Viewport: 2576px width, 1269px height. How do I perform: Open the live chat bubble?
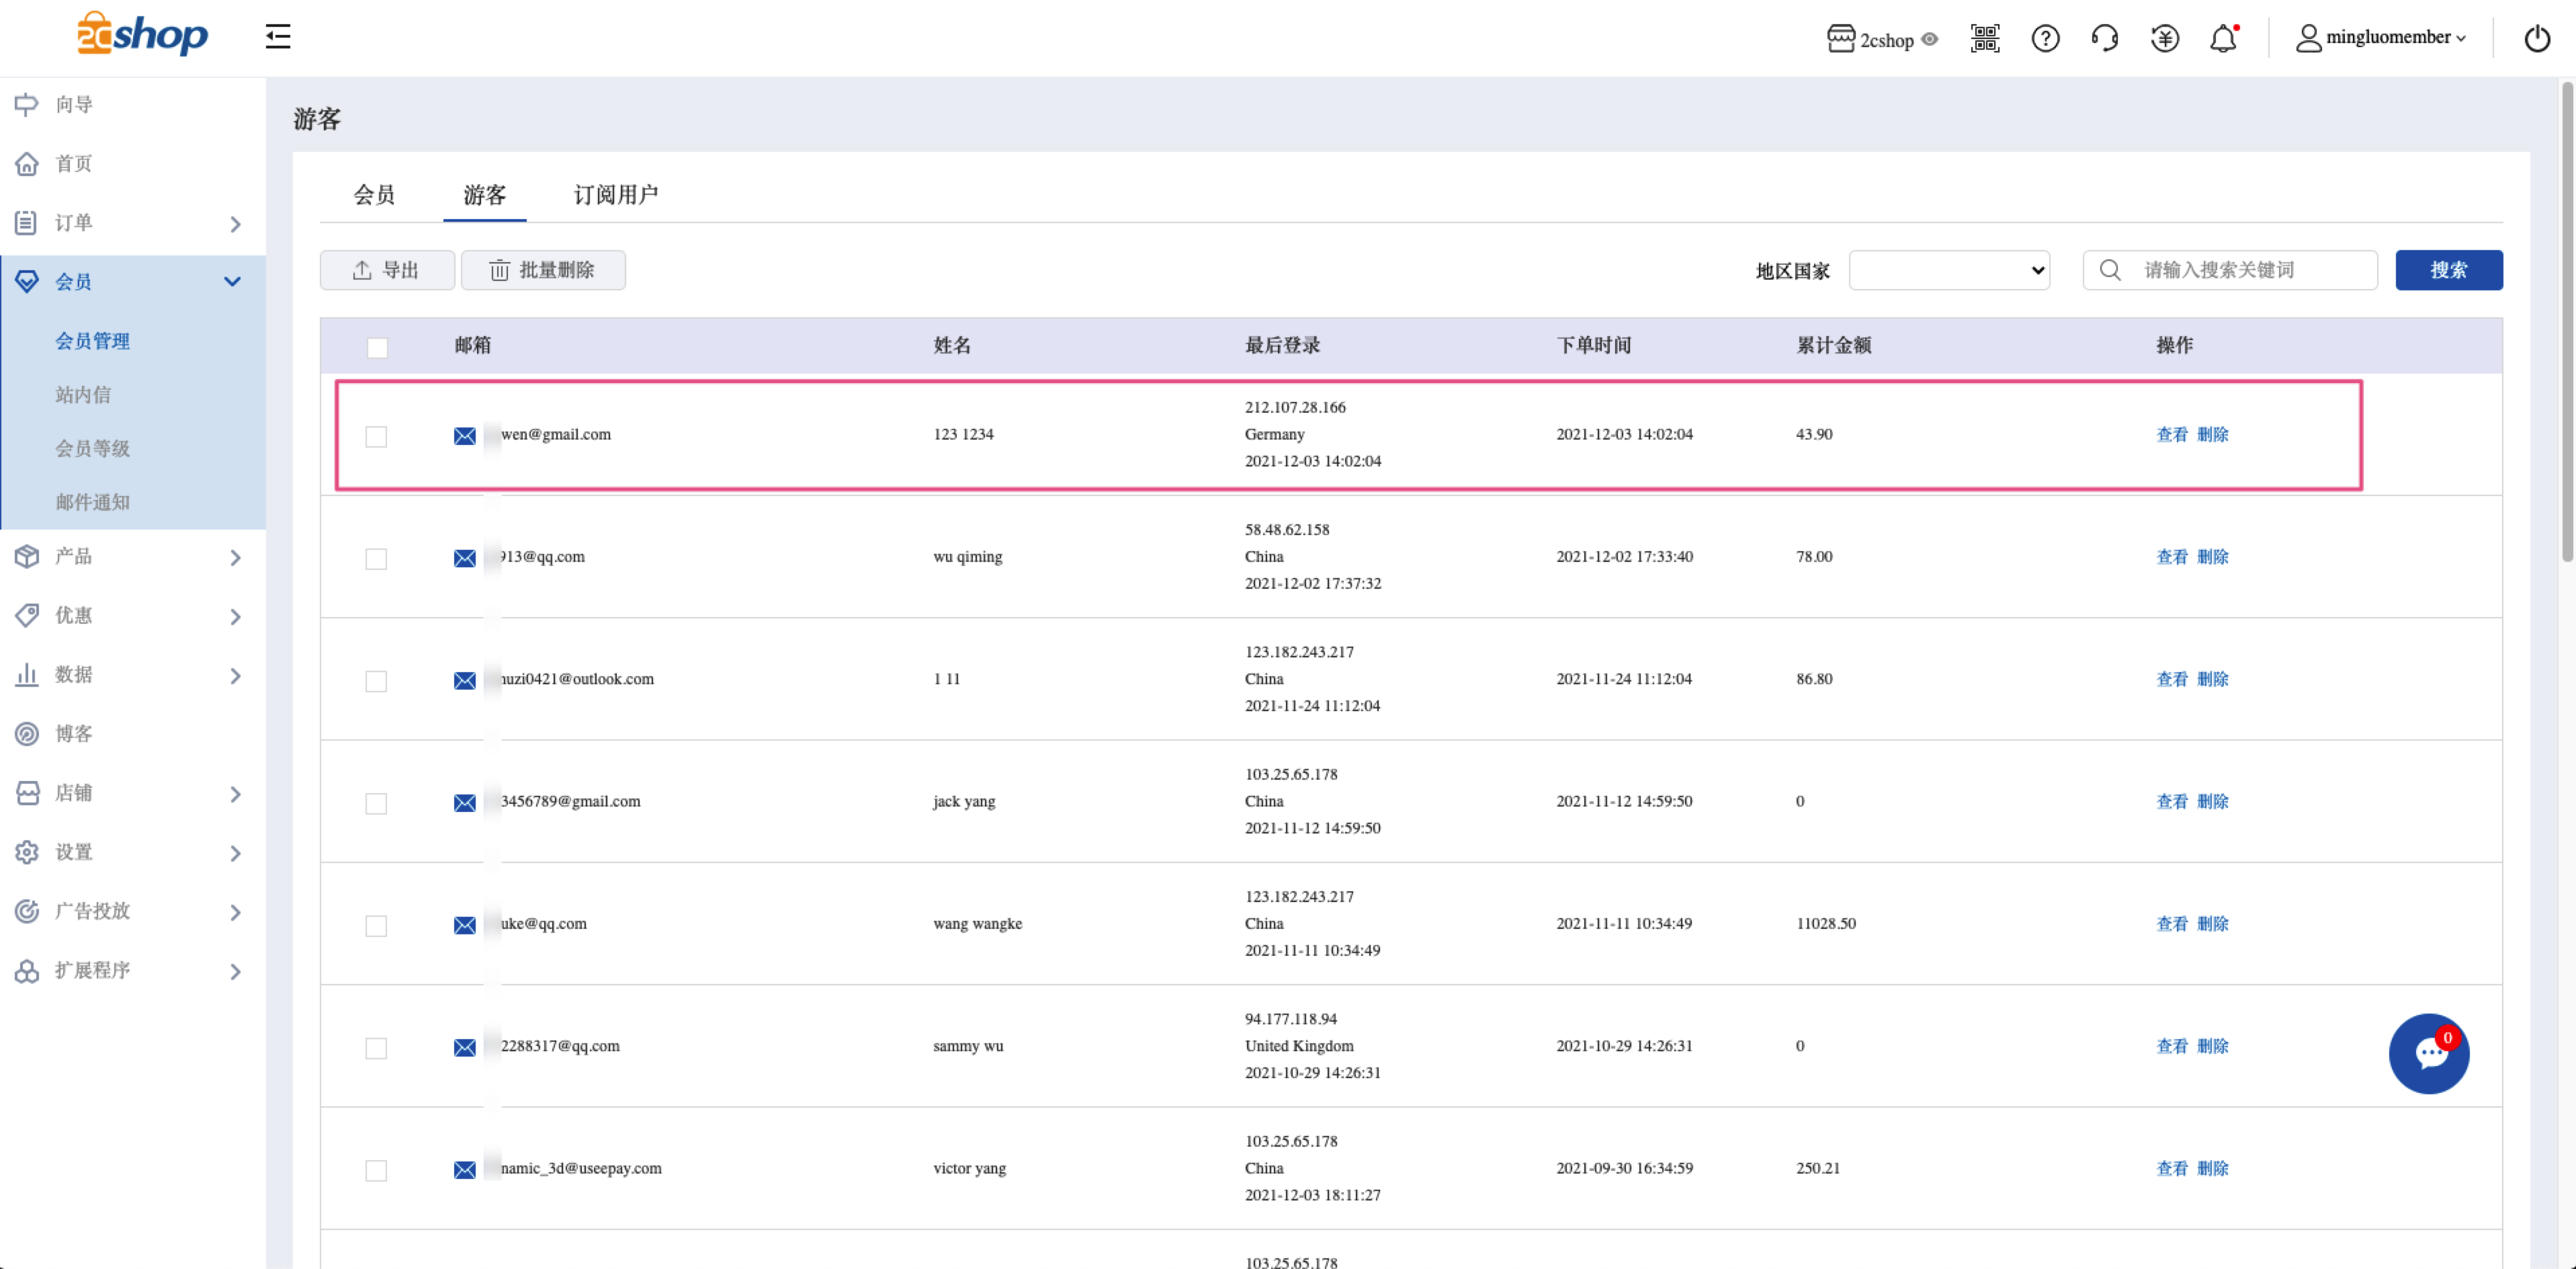pyautogui.click(x=2428, y=1053)
